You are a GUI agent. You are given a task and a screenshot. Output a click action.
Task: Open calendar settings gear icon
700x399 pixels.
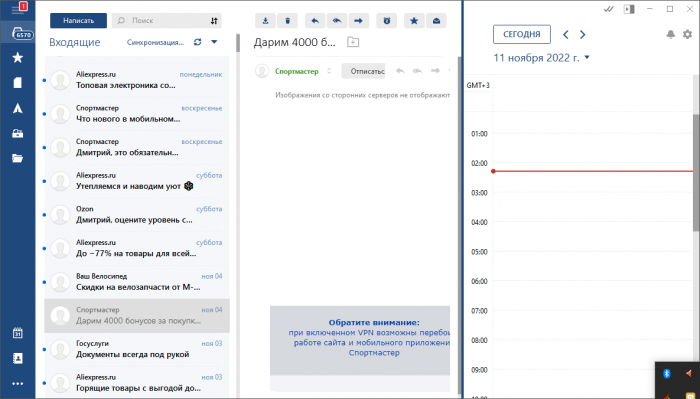pyautogui.click(x=688, y=34)
